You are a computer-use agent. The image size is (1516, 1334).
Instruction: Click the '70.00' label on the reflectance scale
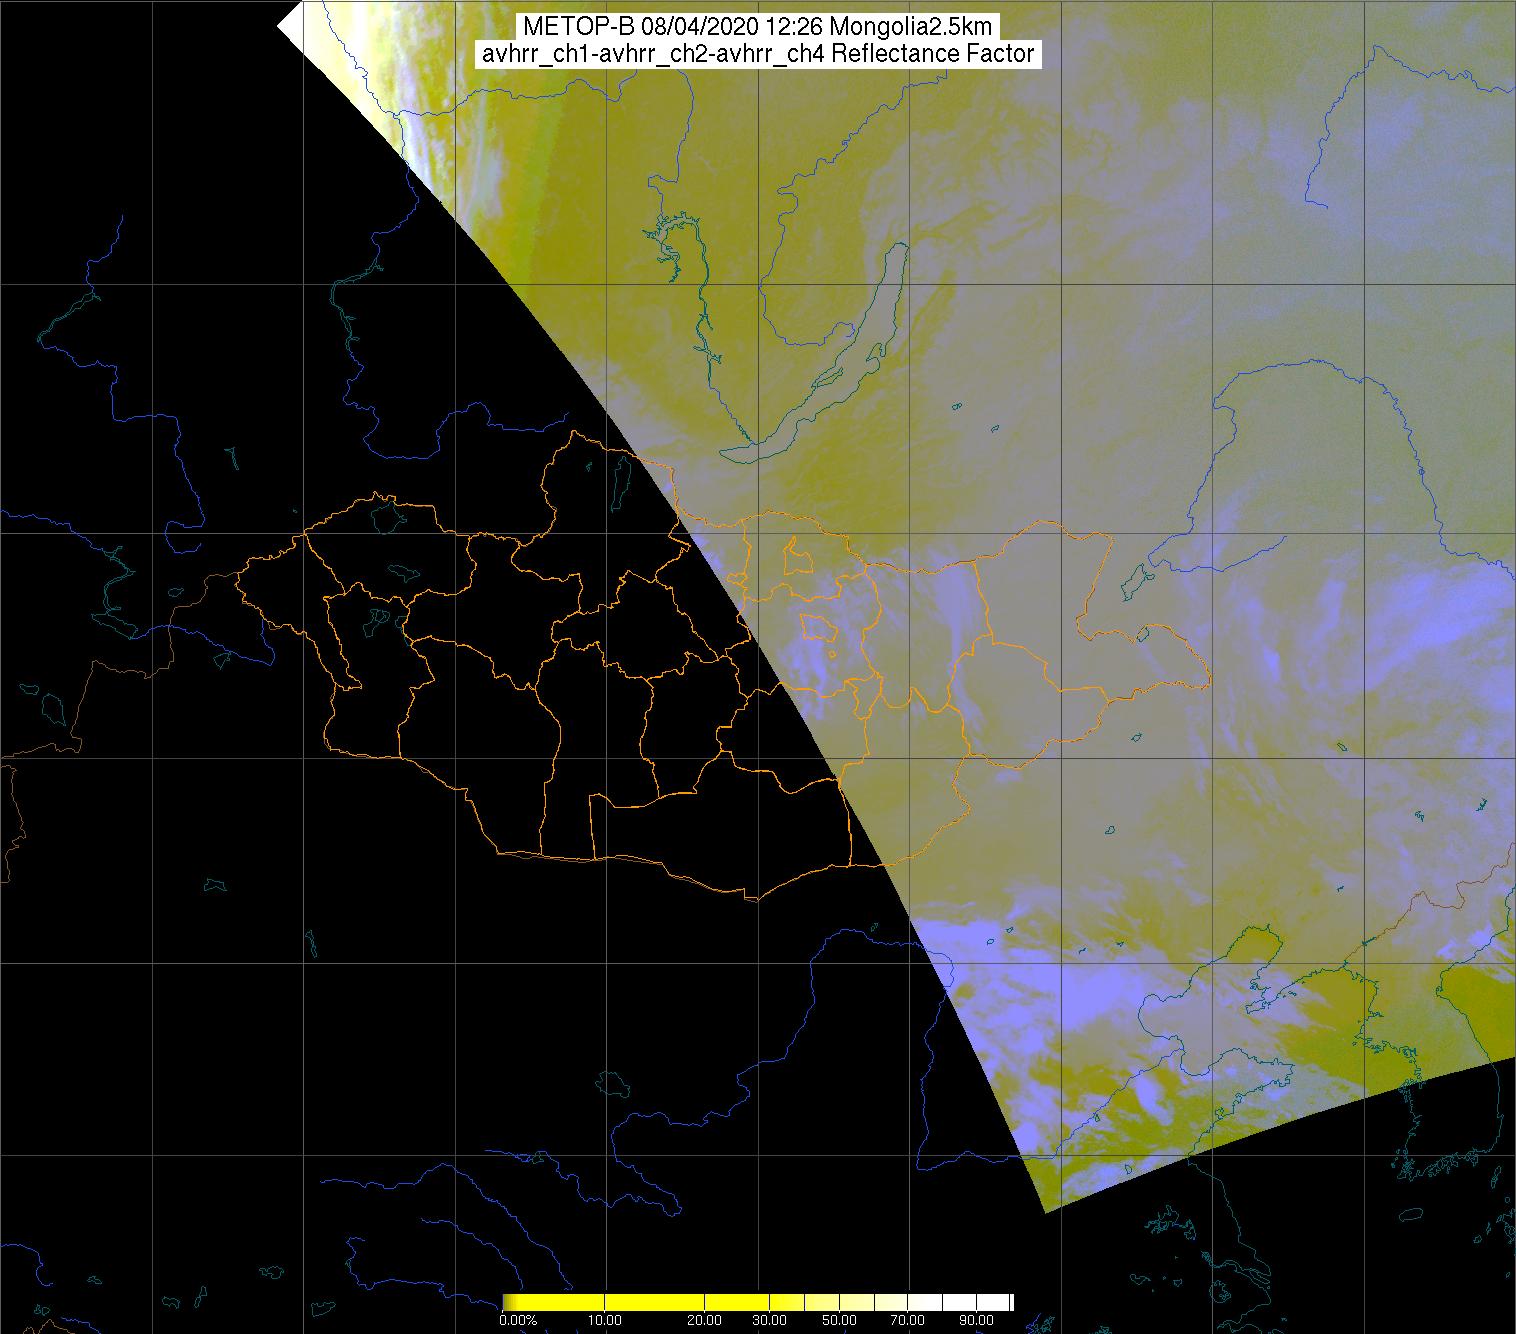pyautogui.click(x=907, y=1320)
